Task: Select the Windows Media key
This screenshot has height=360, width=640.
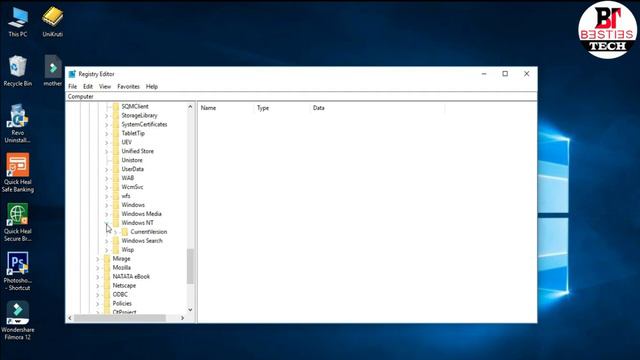Action: tap(141, 214)
